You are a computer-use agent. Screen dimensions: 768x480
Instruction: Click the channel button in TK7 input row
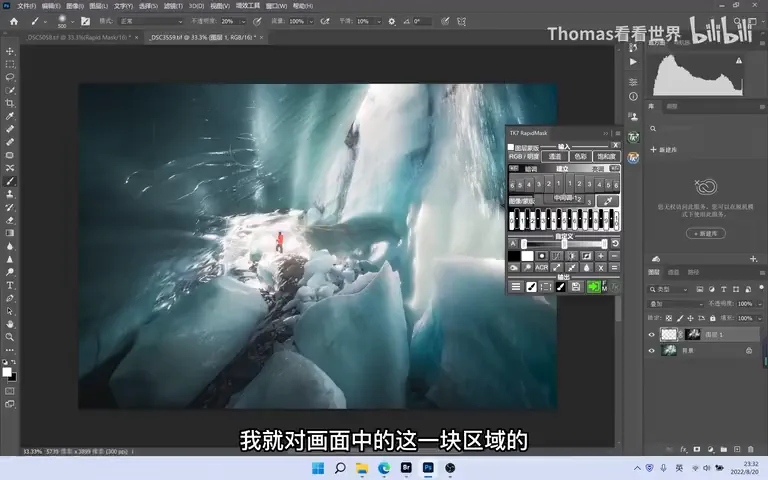coord(555,157)
